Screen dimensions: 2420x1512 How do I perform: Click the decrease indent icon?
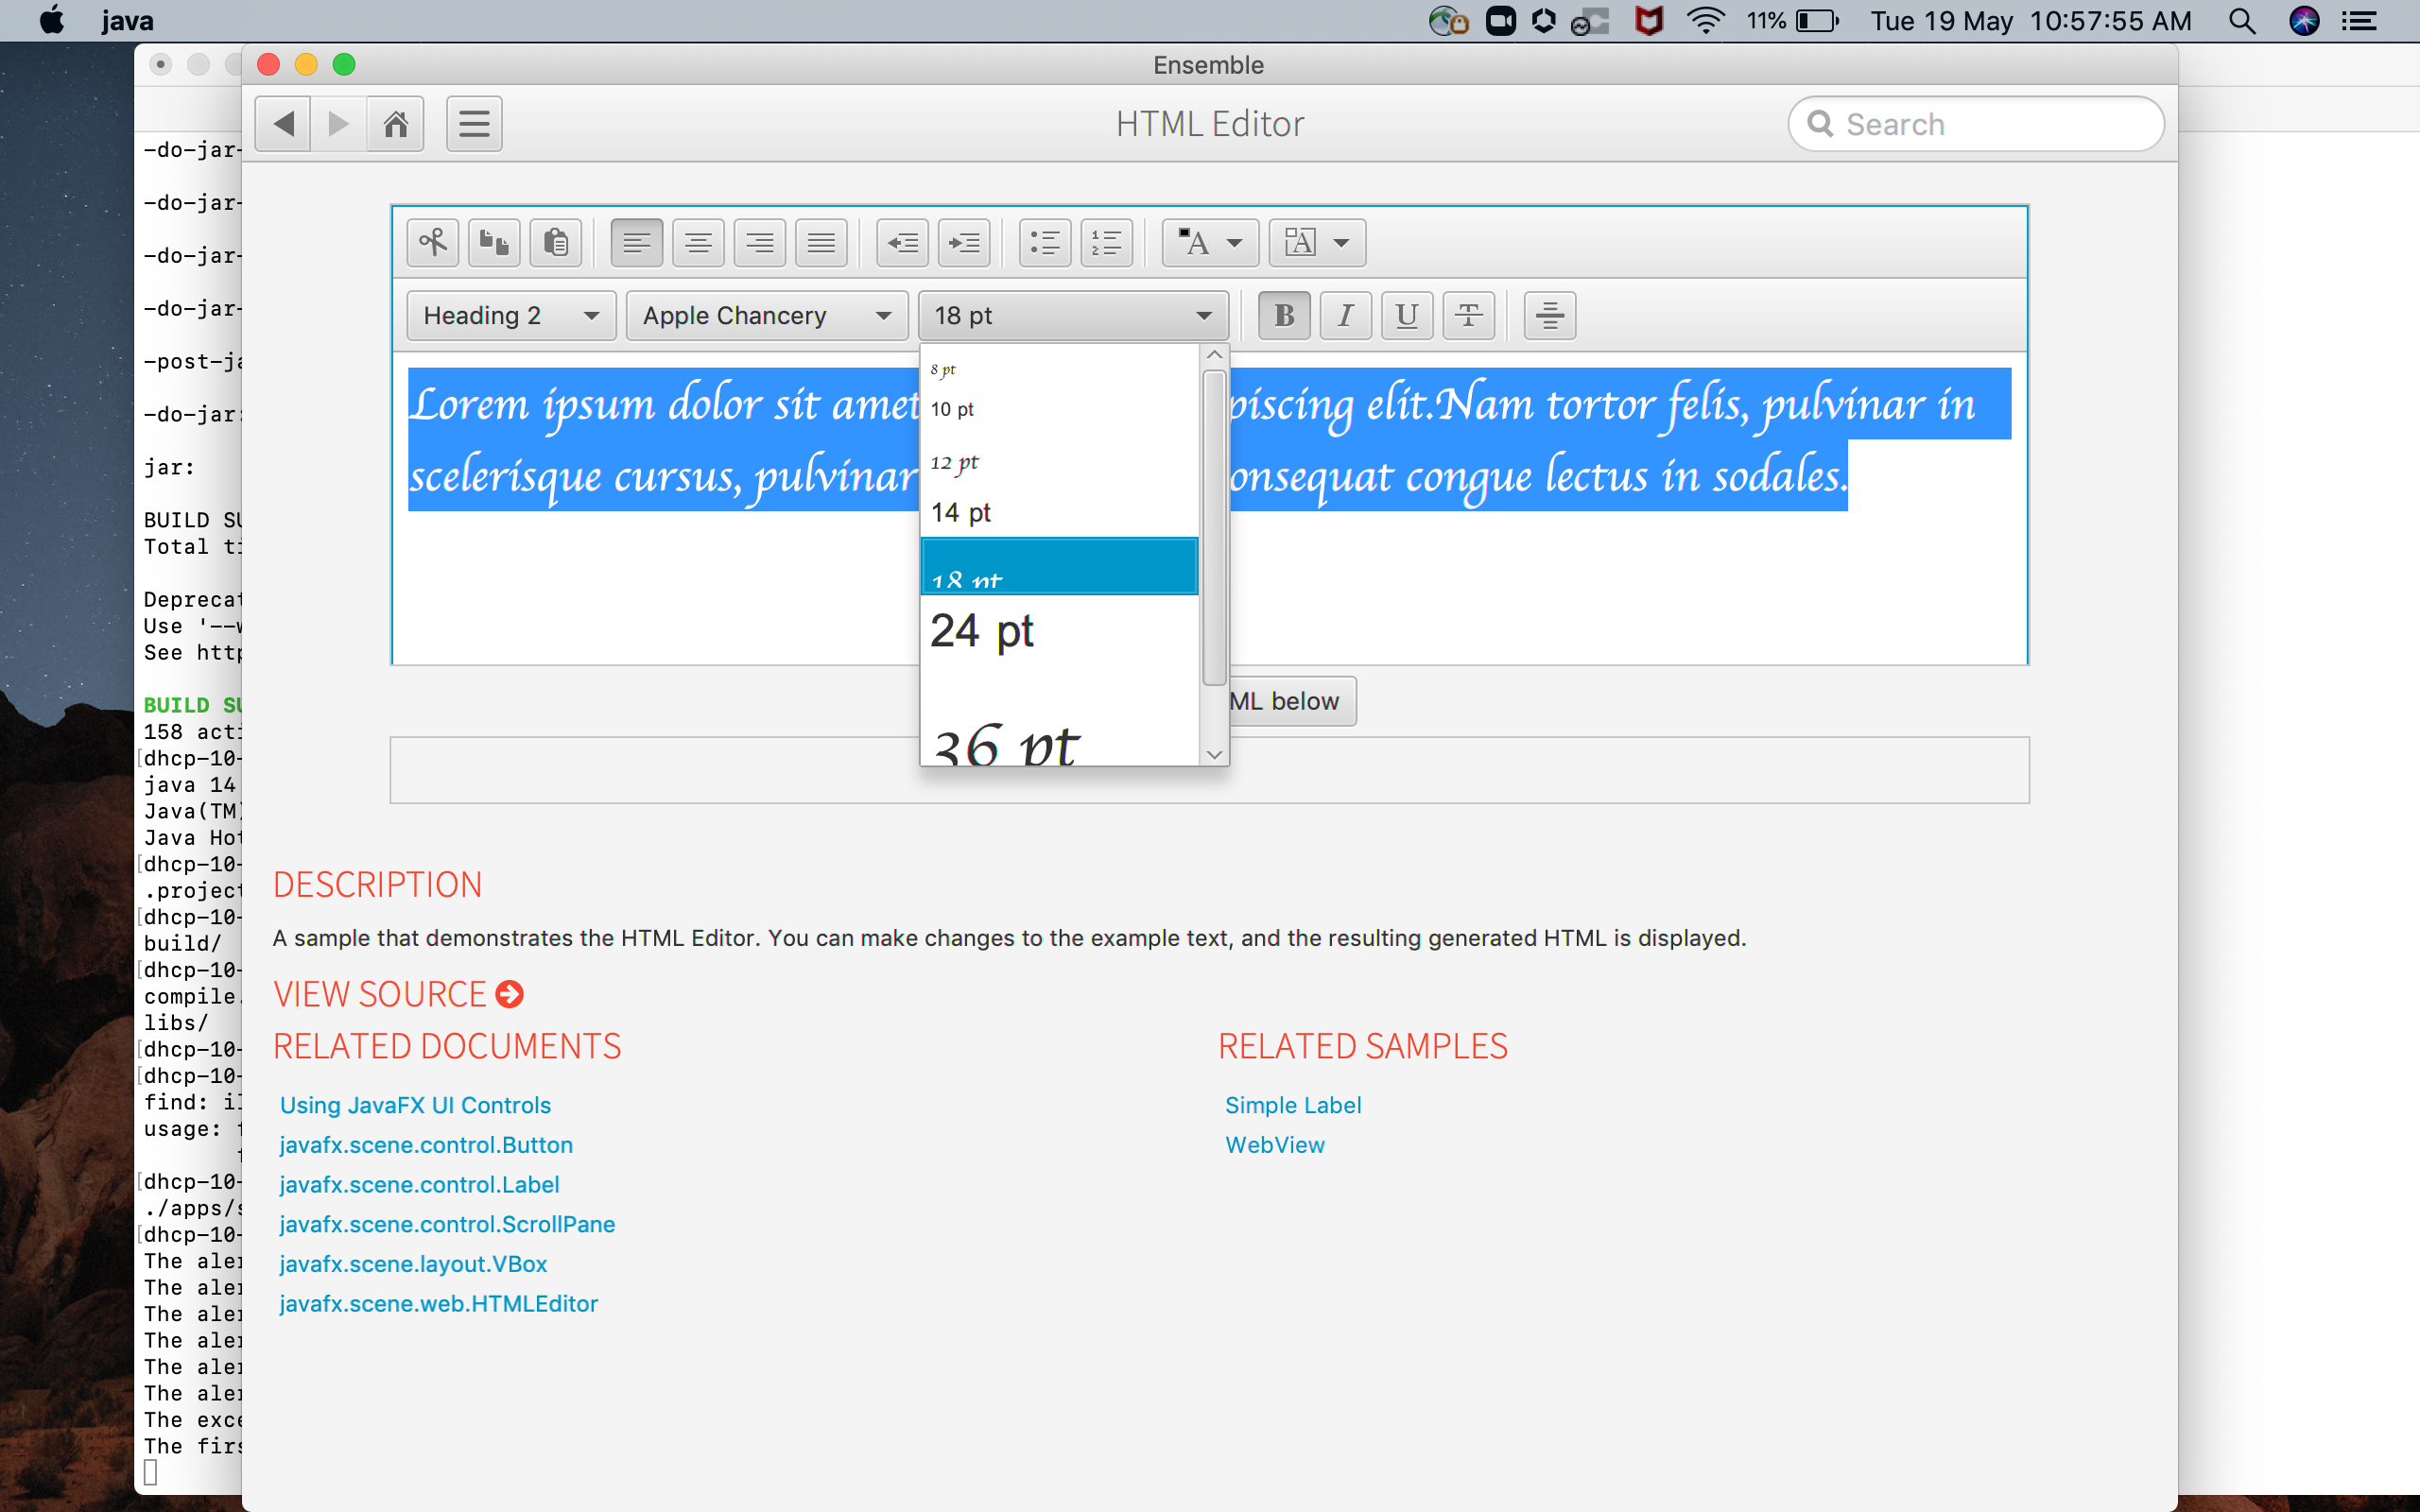click(902, 243)
